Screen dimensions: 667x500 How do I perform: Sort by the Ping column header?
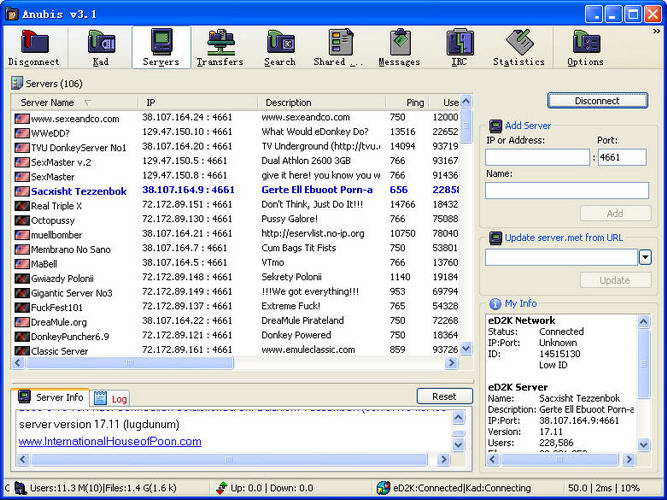point(408,103)
